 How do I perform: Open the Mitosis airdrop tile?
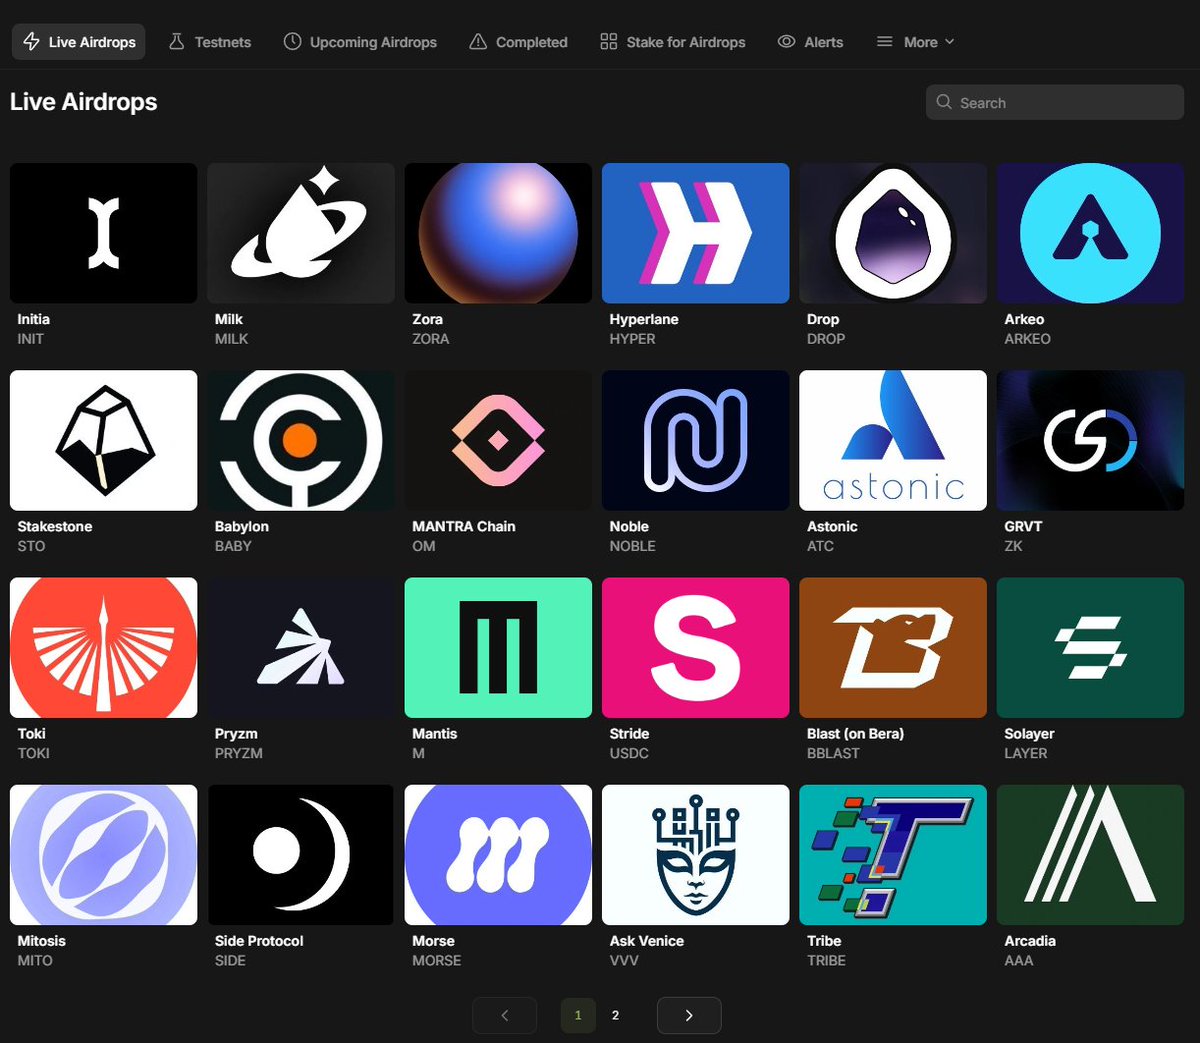103,854
